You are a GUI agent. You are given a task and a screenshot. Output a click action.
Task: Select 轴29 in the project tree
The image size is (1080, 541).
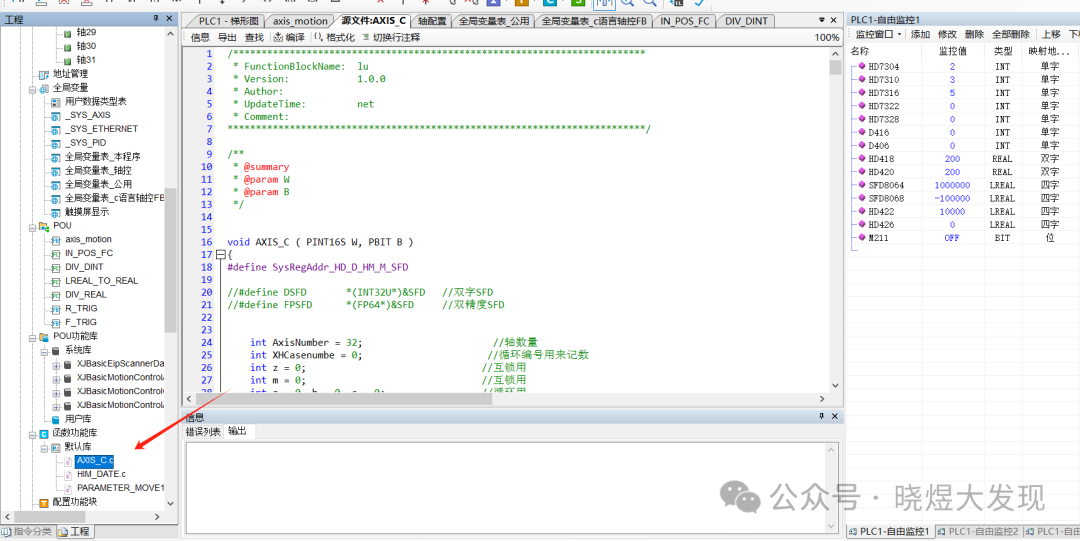tap(87, 32)
